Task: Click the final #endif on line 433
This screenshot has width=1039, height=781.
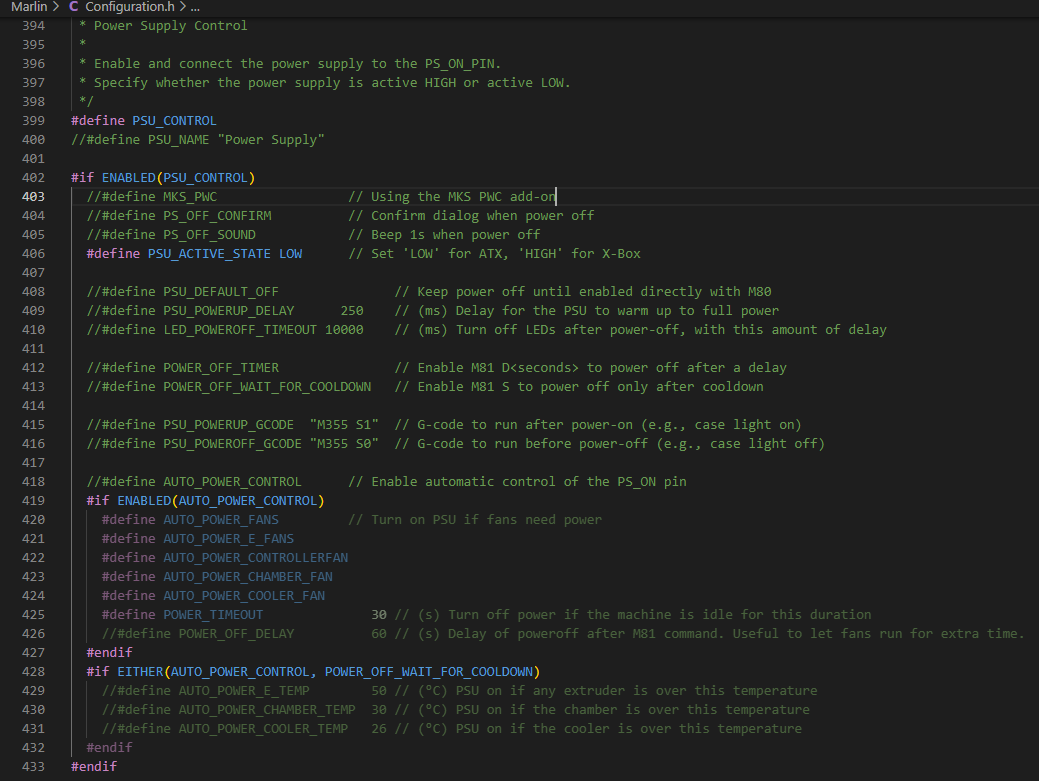Action: (94, 767)
